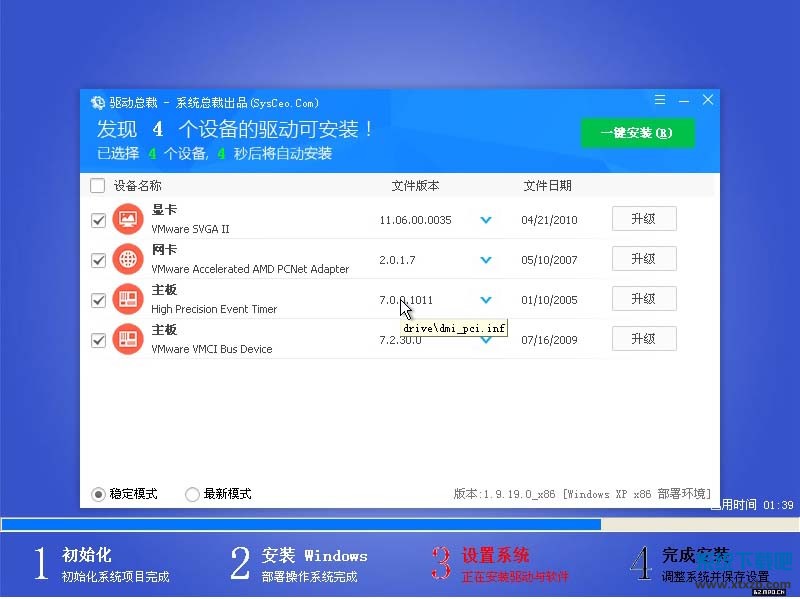Viewport: 800px width, 599px height.
Task: Click the file version column header
Action: (x=415, y=186)
